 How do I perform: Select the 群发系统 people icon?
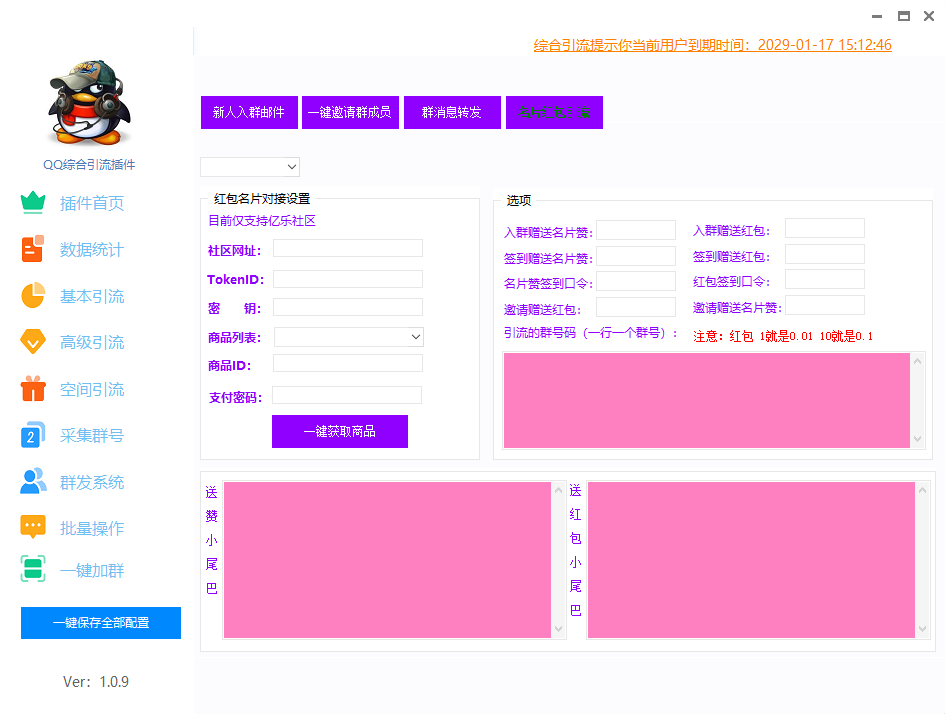point(33,482)
